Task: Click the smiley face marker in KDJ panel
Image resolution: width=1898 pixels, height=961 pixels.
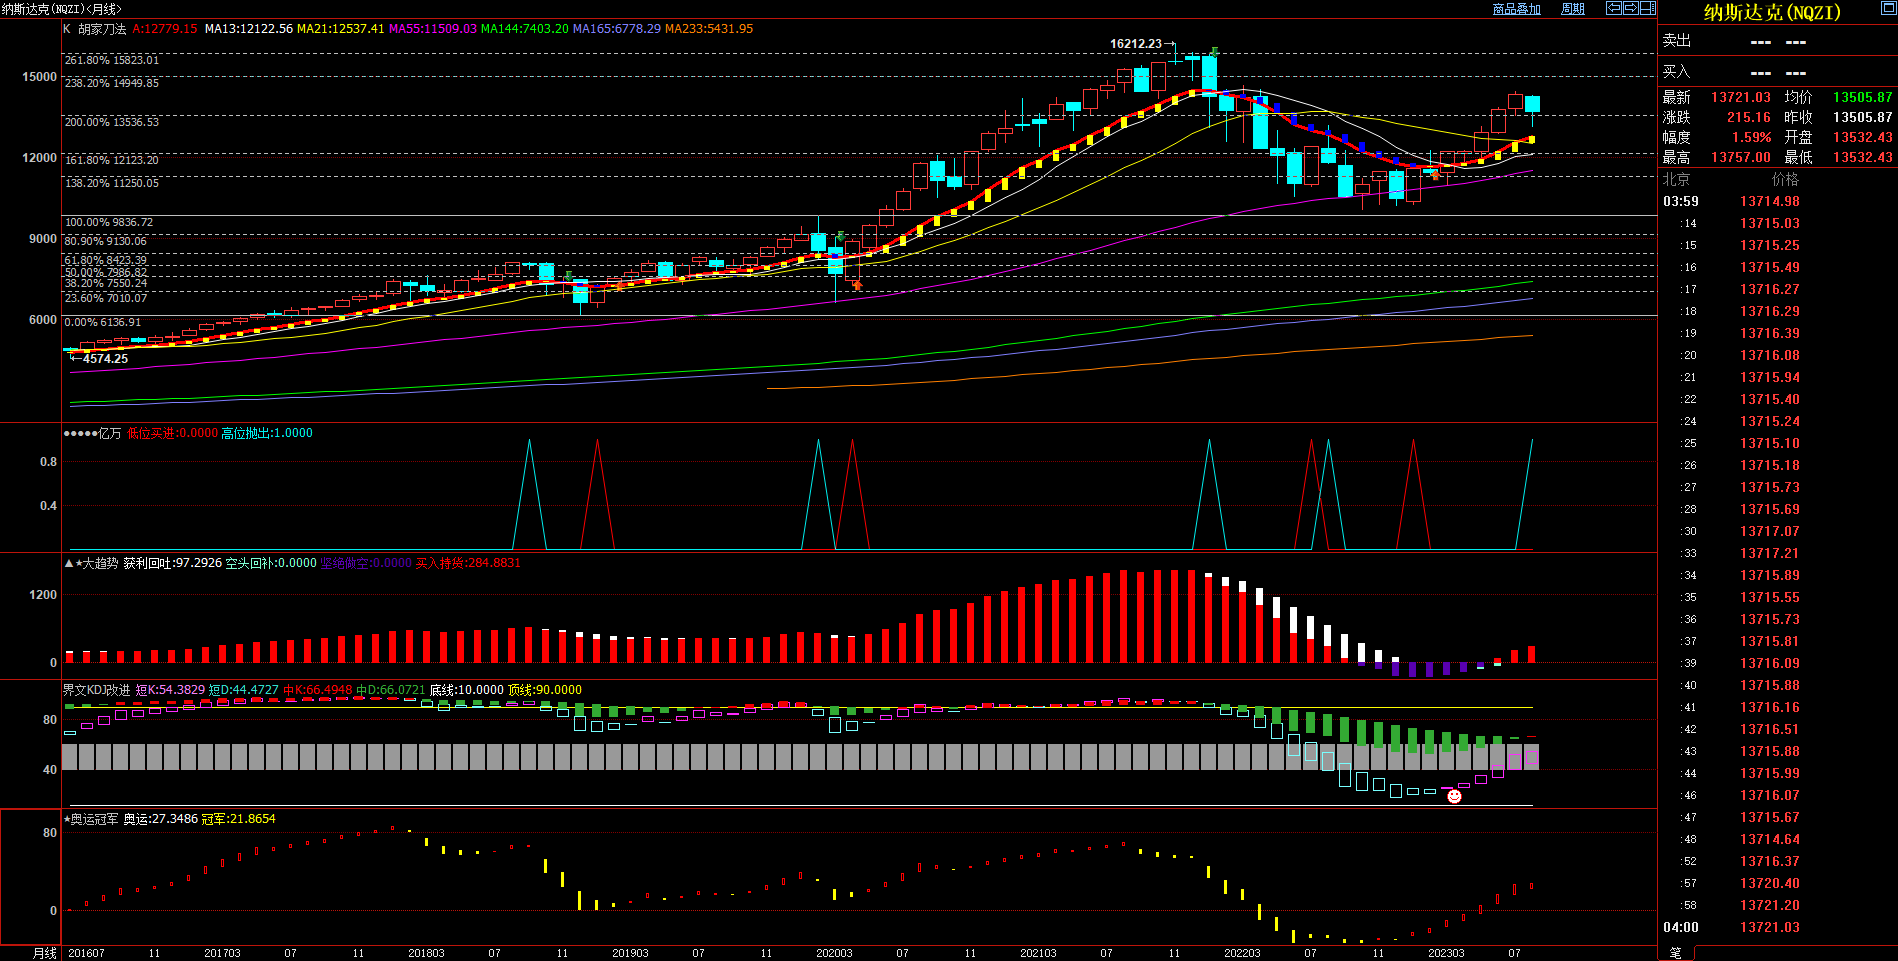Action: click(x=1454, y=796)
